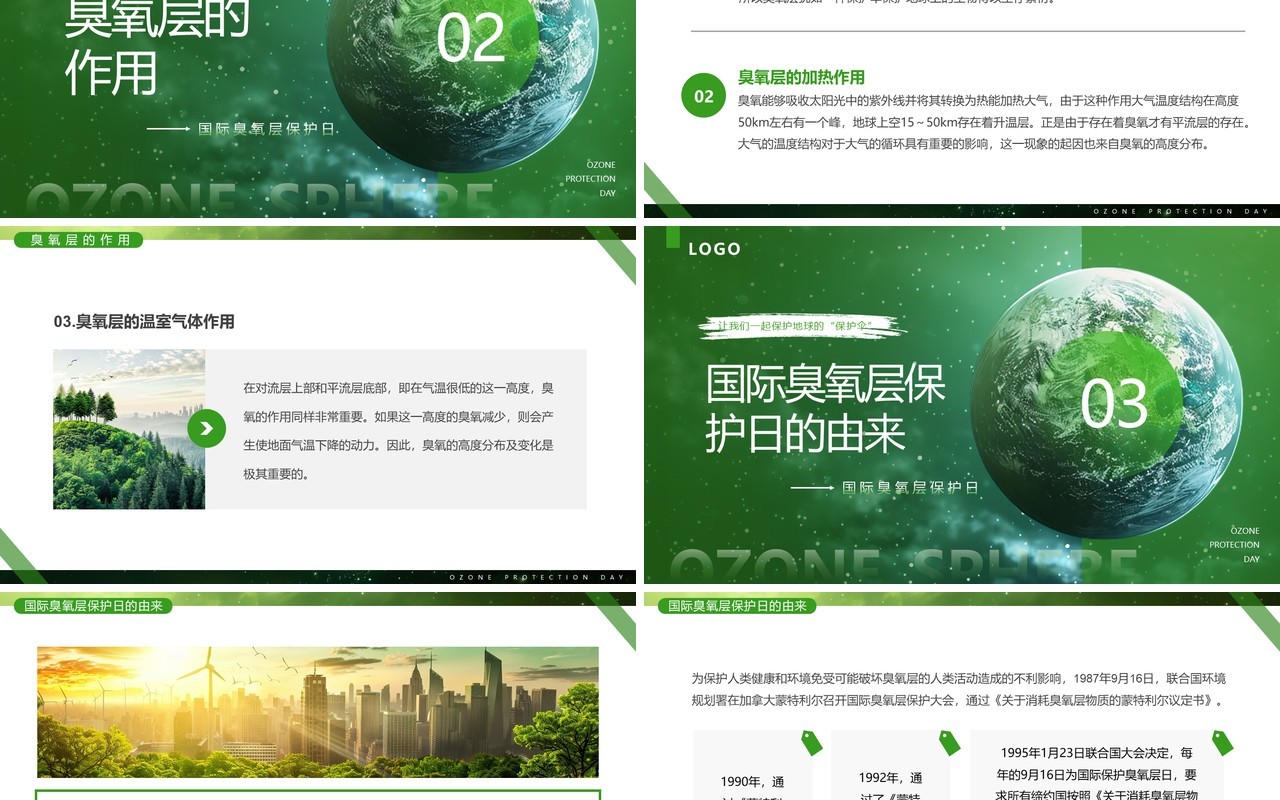
Task: Click the card text 1990年，通
Action: [x=752, y=782]
